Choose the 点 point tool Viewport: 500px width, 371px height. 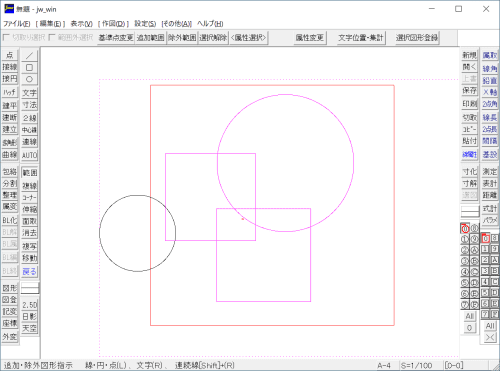(x=10, y=55)
